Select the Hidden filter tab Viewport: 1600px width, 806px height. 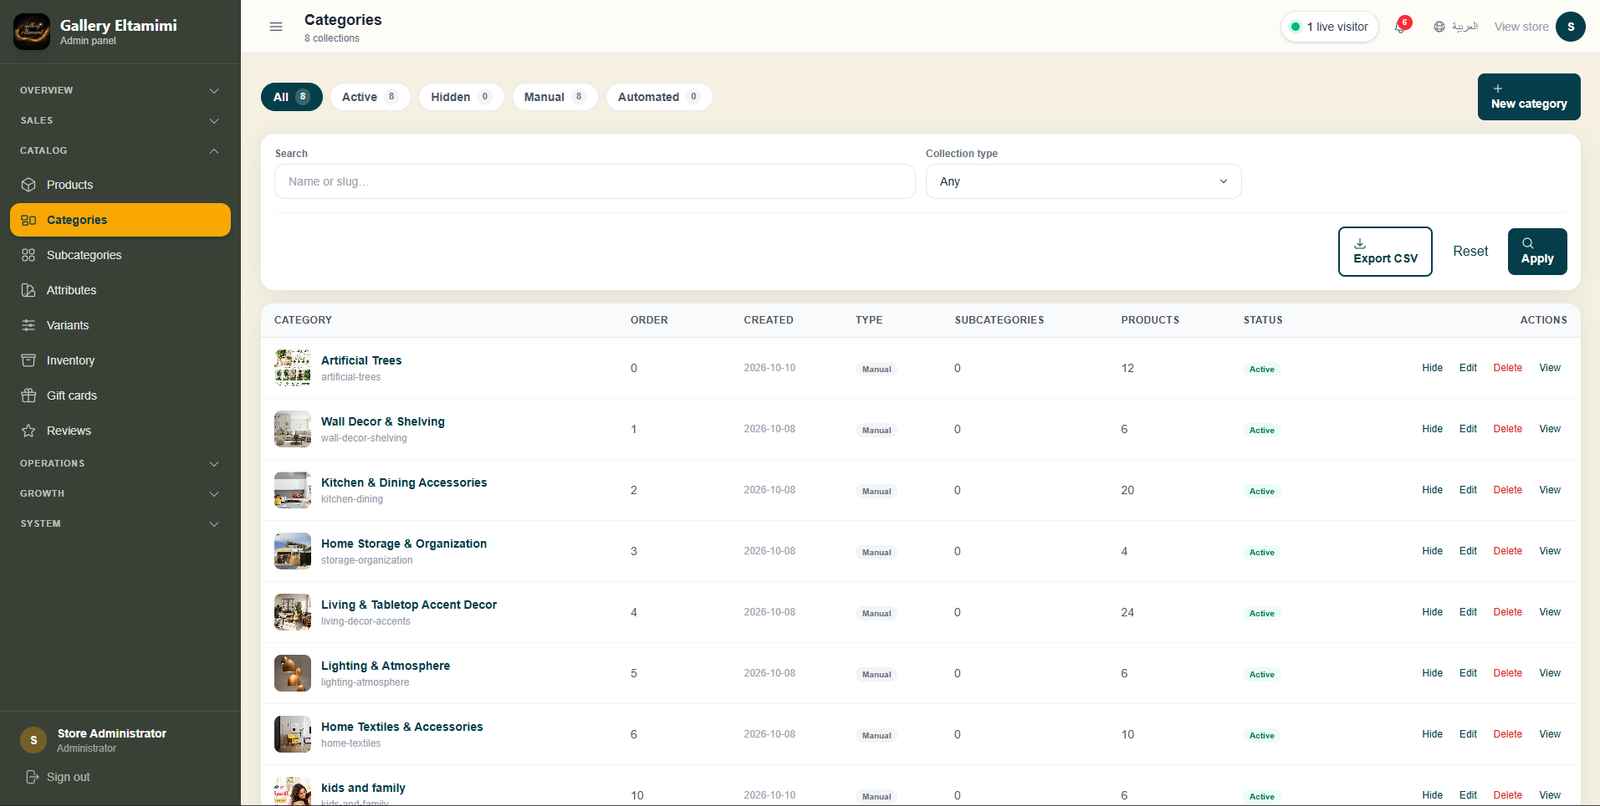point(461,97)
